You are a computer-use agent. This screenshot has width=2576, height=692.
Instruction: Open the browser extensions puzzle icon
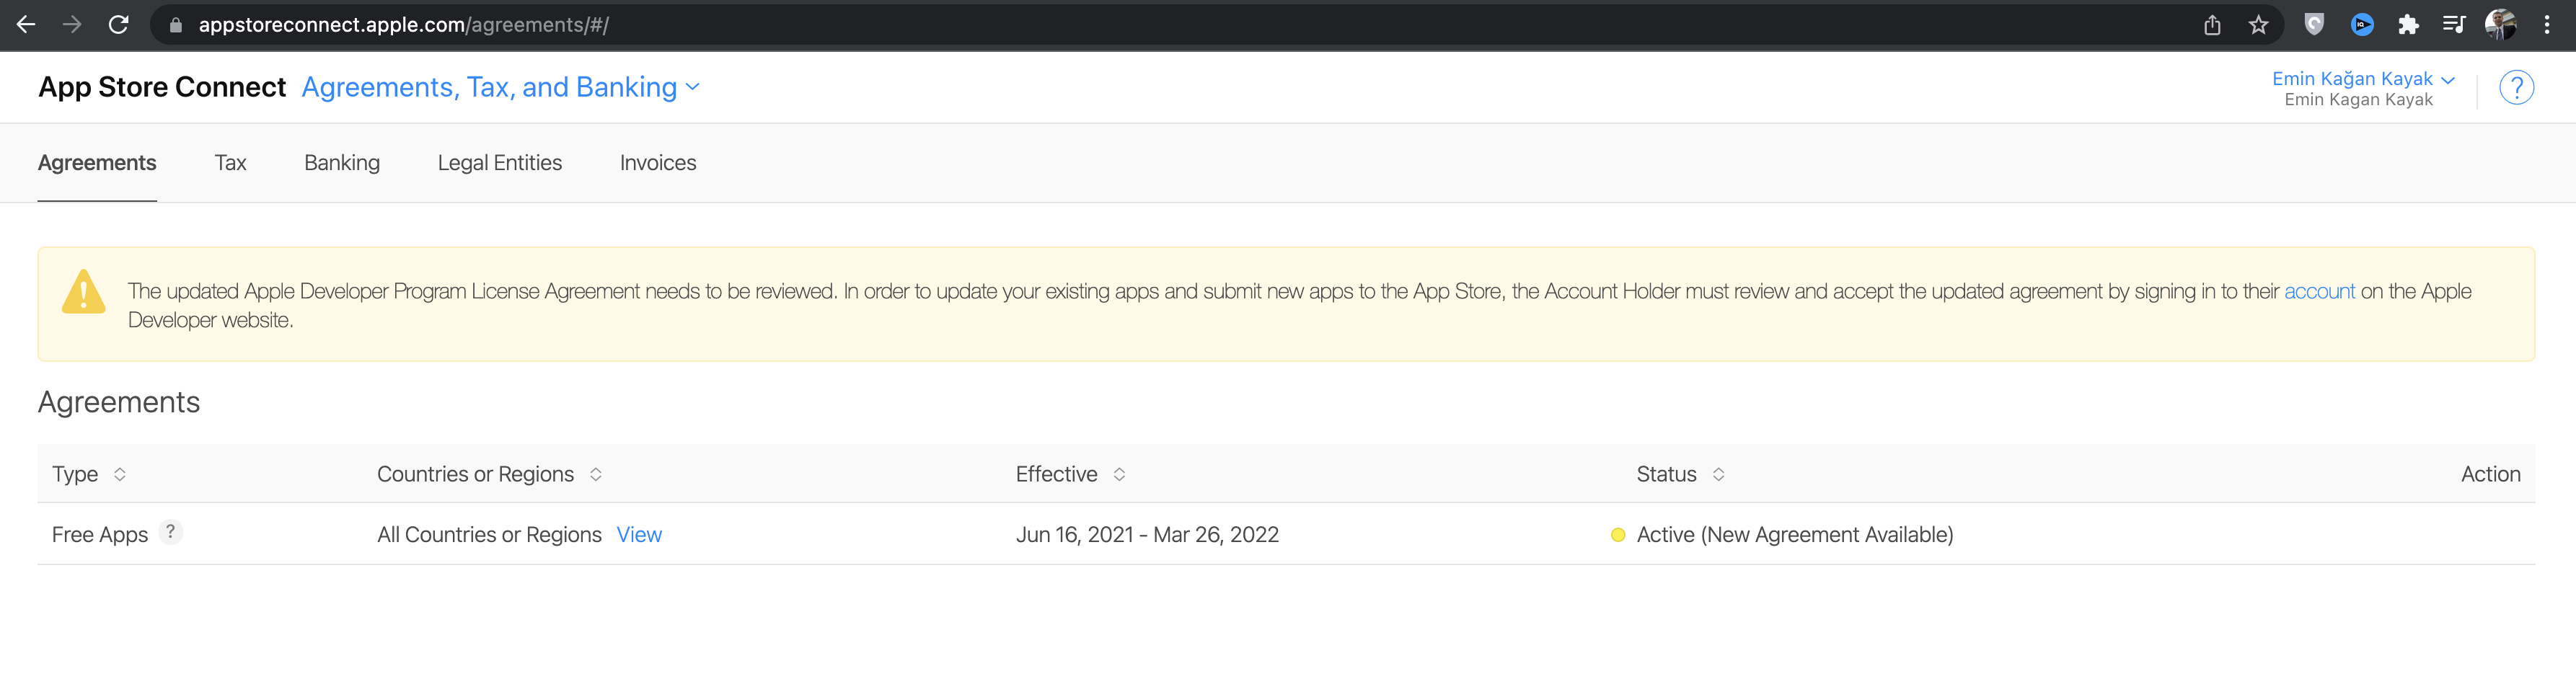(2408, 25)
